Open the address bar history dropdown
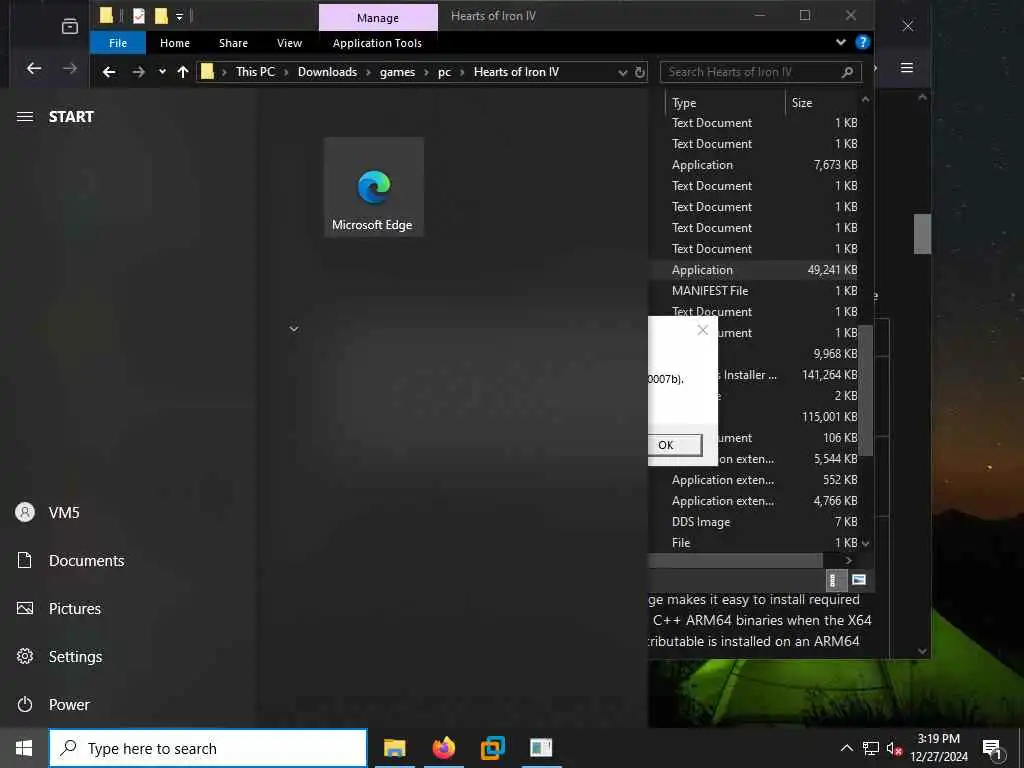1024x768 pixels. (x=622, y=72)
